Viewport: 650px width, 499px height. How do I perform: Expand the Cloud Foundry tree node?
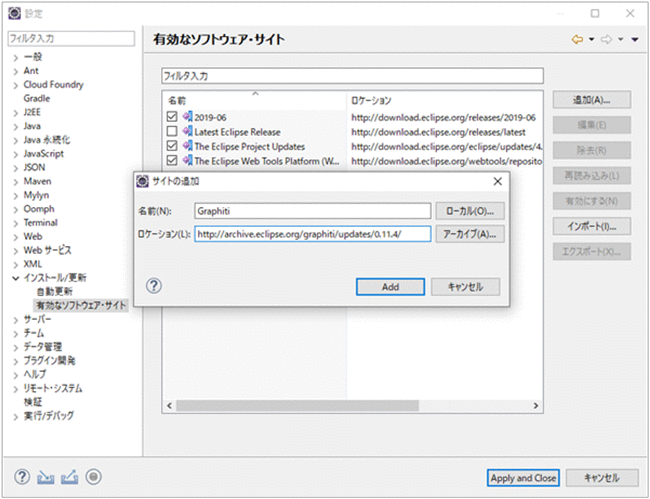tap(16, 85)
